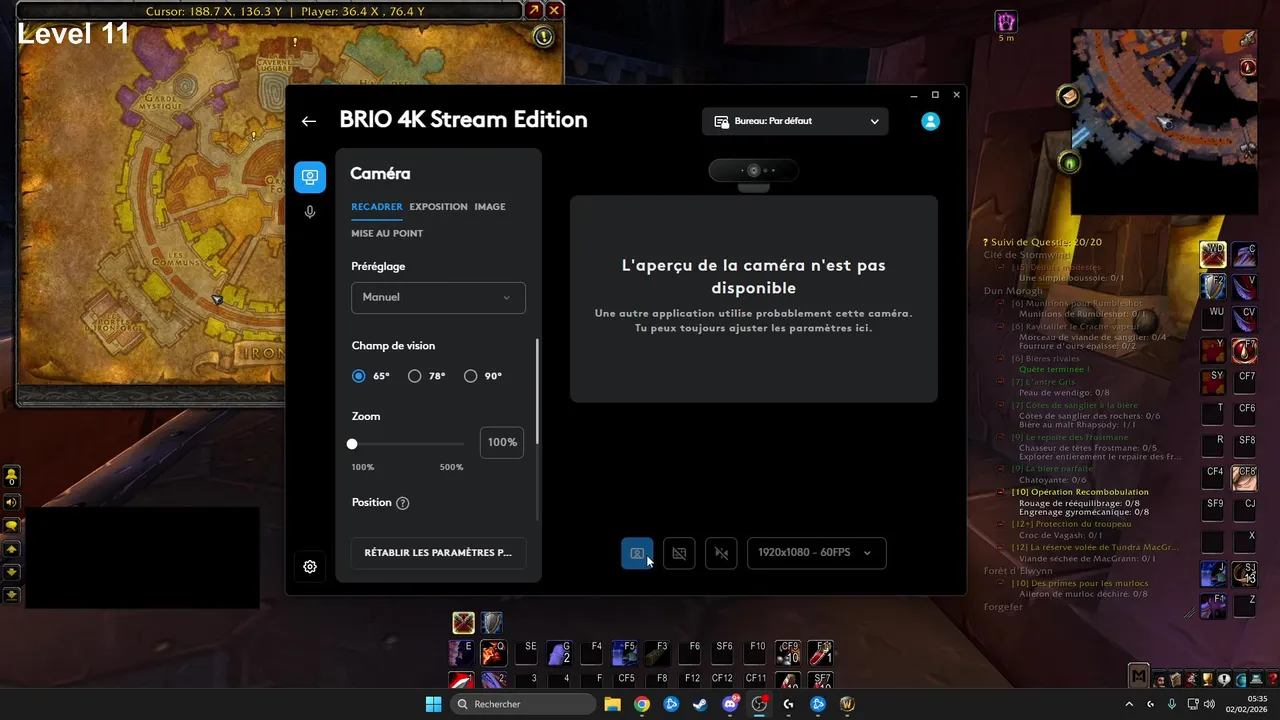Toggle the camera preview button under preview
Screen dimensions: 1280x720
(637, 553)
